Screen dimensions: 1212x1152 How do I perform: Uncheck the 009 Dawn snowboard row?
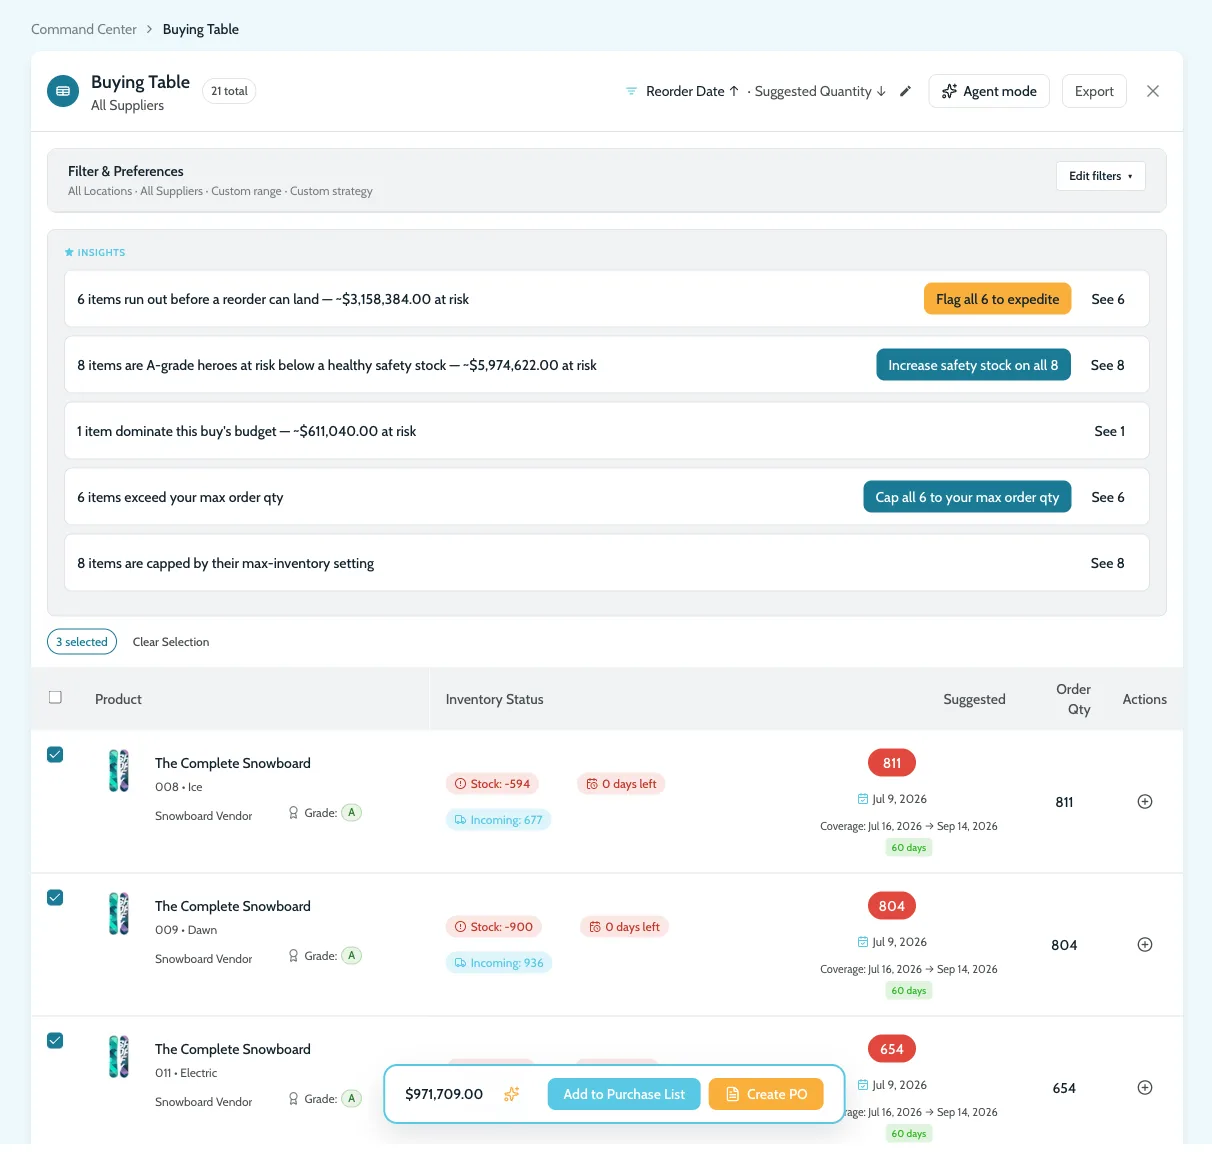tap(55, 898)
